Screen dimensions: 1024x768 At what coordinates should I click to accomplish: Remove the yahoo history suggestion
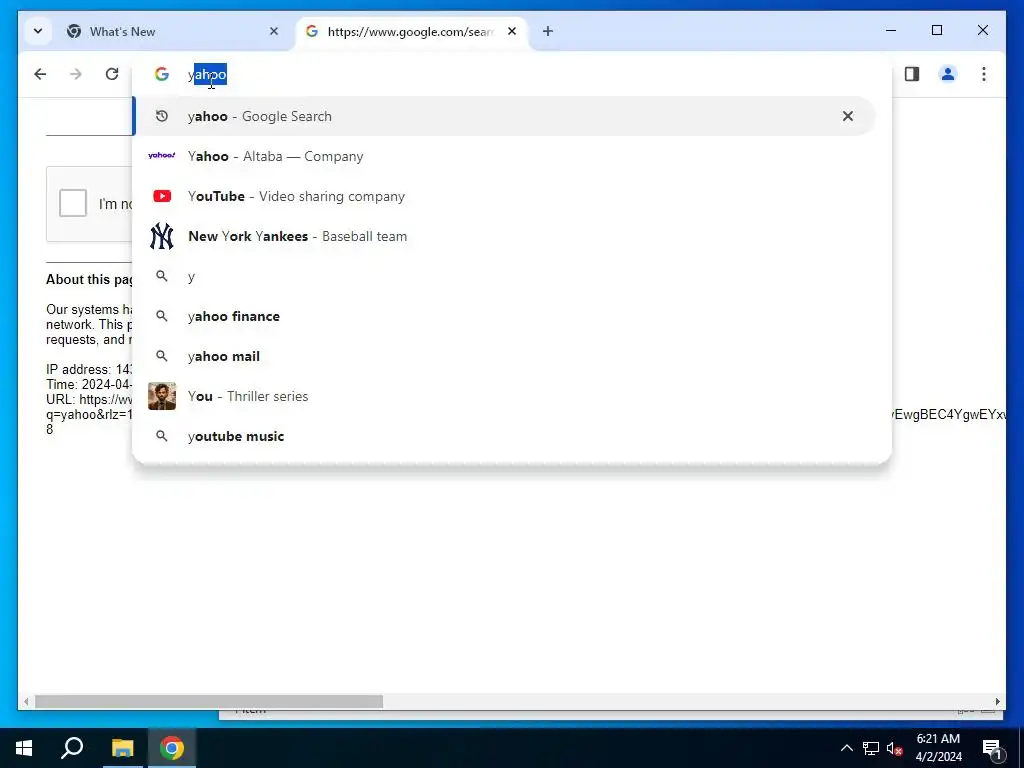click(x=848, y=116)
